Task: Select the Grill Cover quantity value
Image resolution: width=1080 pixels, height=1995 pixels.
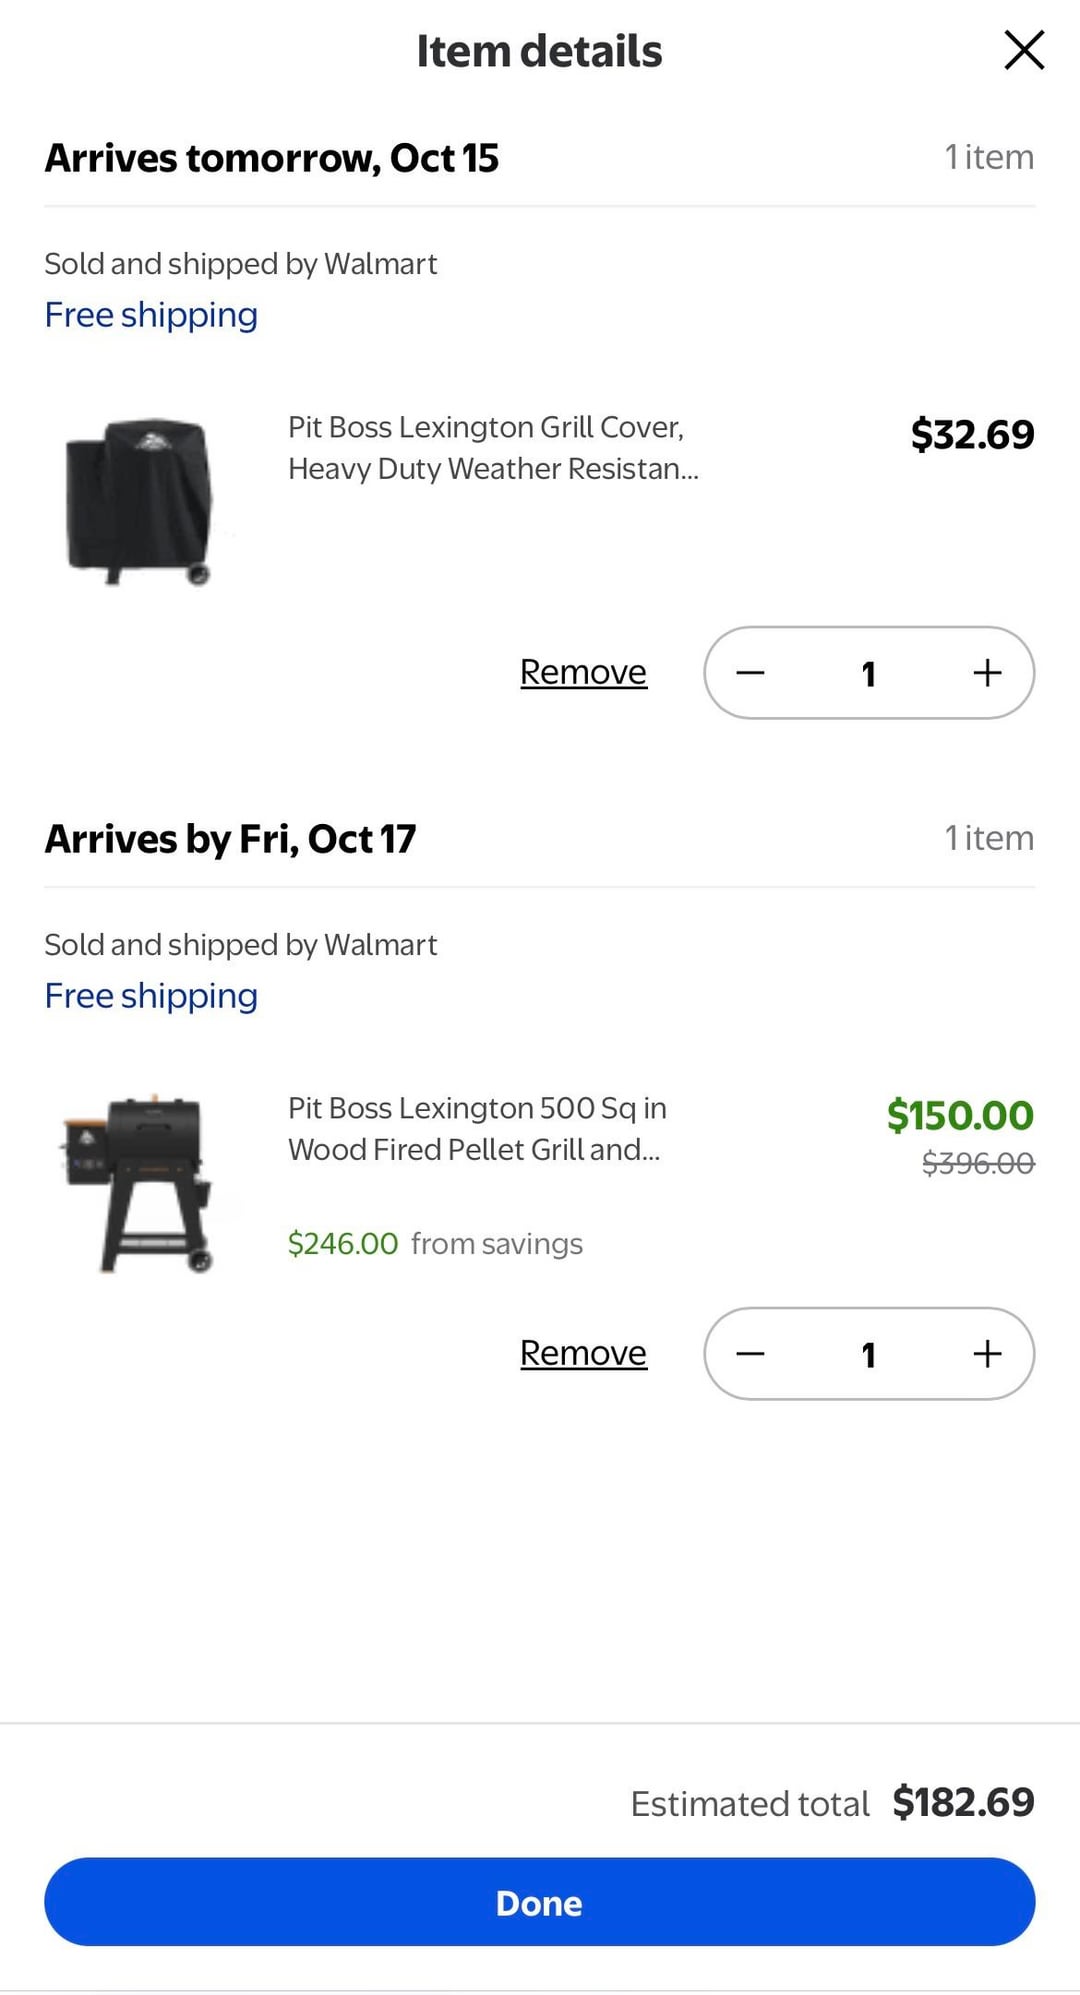Action: (868, 674)
